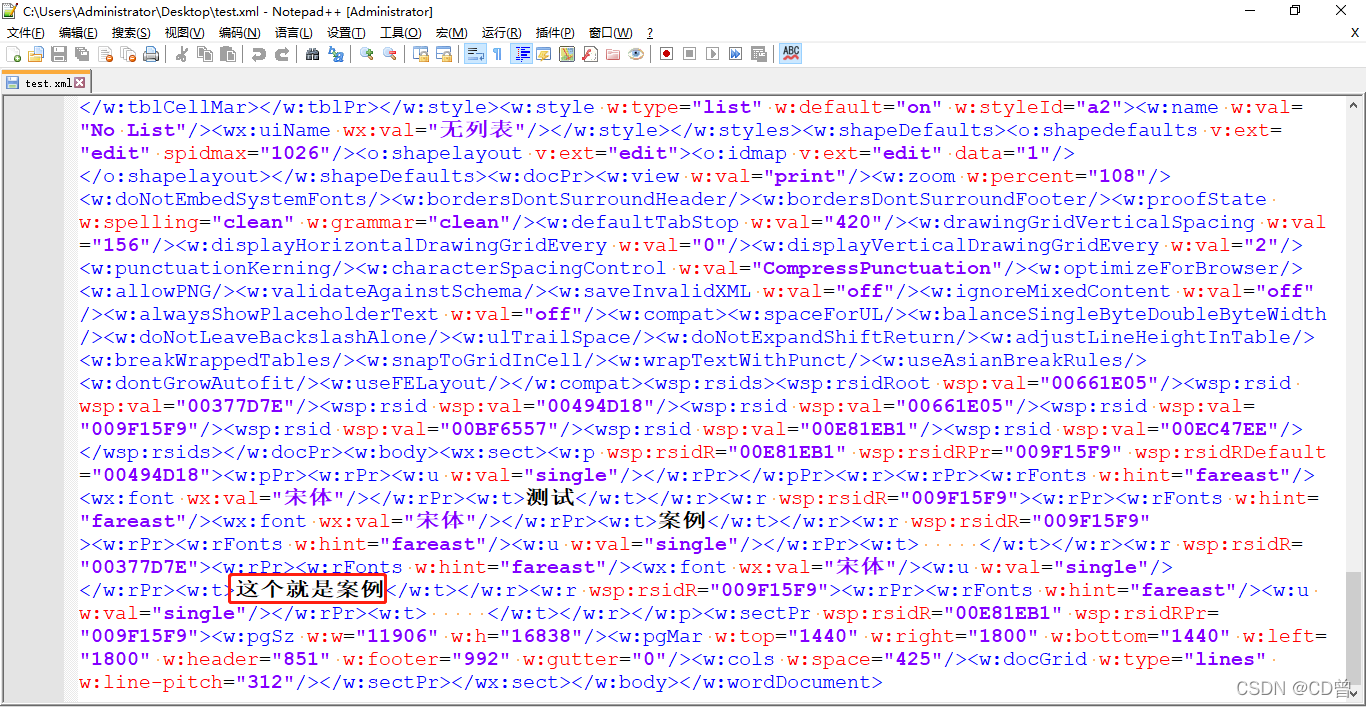Toggle Show All Characters pilcrow icon
This screenshot has height=707, width=1366.
[x=497, y=54]
